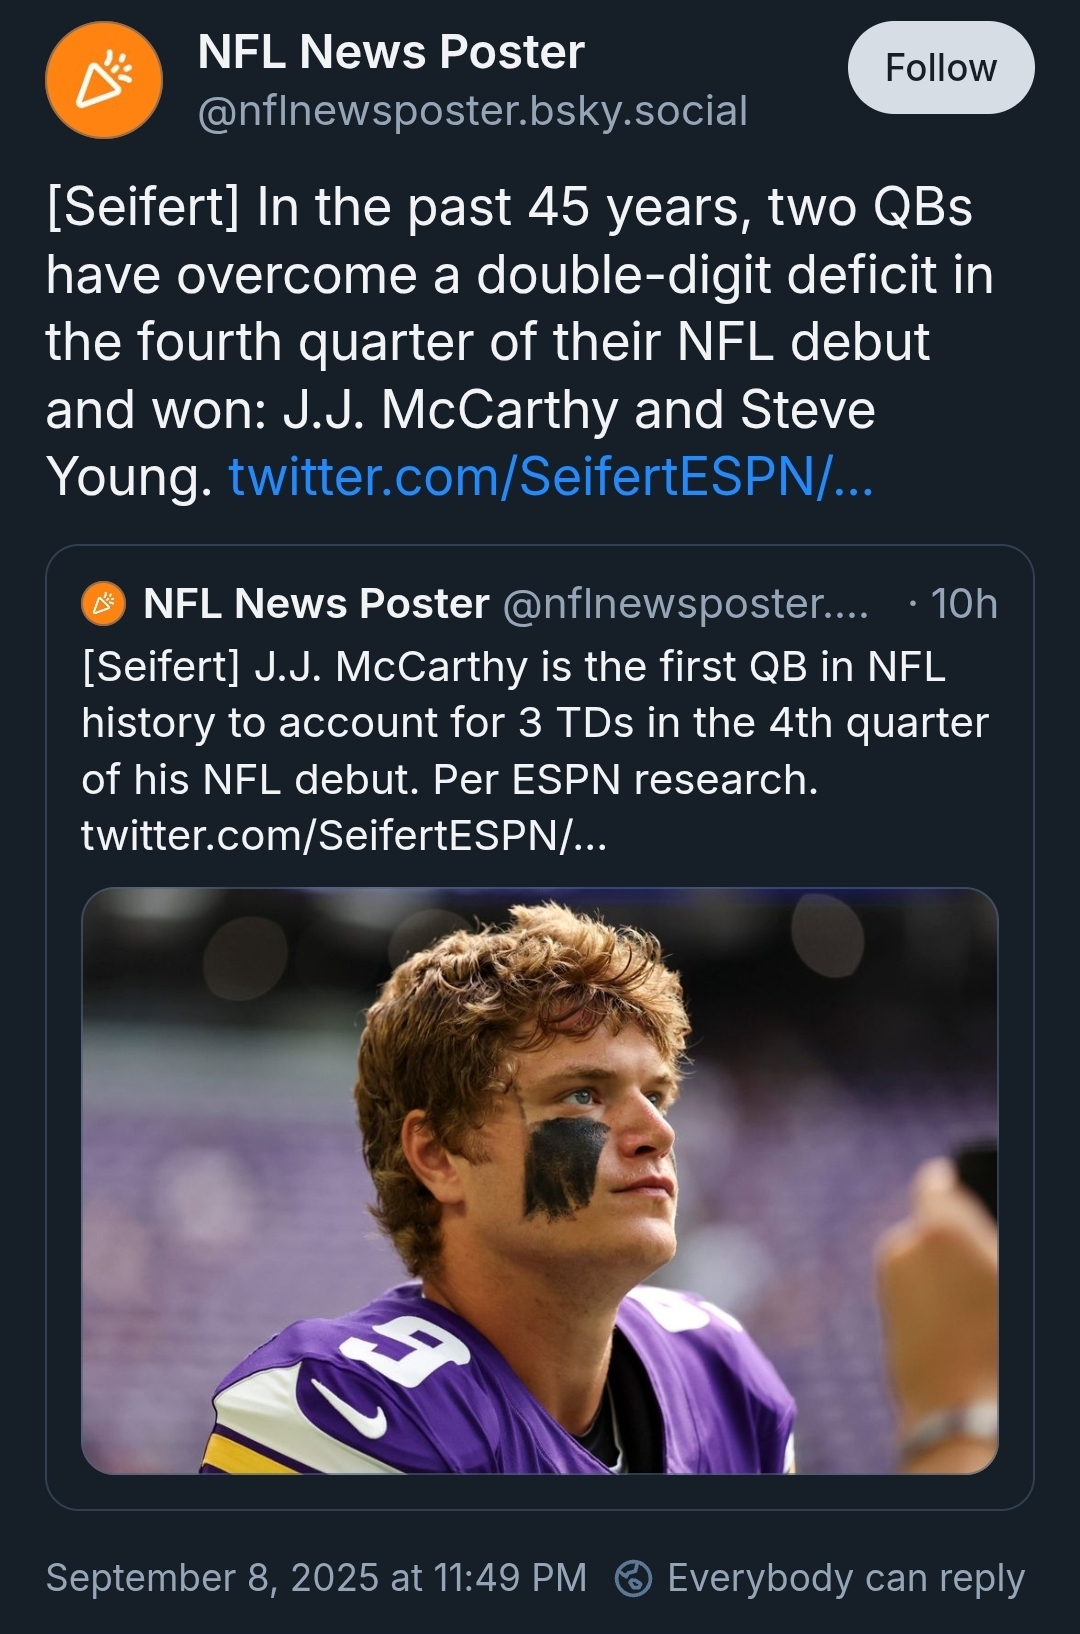This screenshot has width=1080, height=1634.
Task: Click the NFL News Poster display name in the header
Action: [x=391, y=52]
